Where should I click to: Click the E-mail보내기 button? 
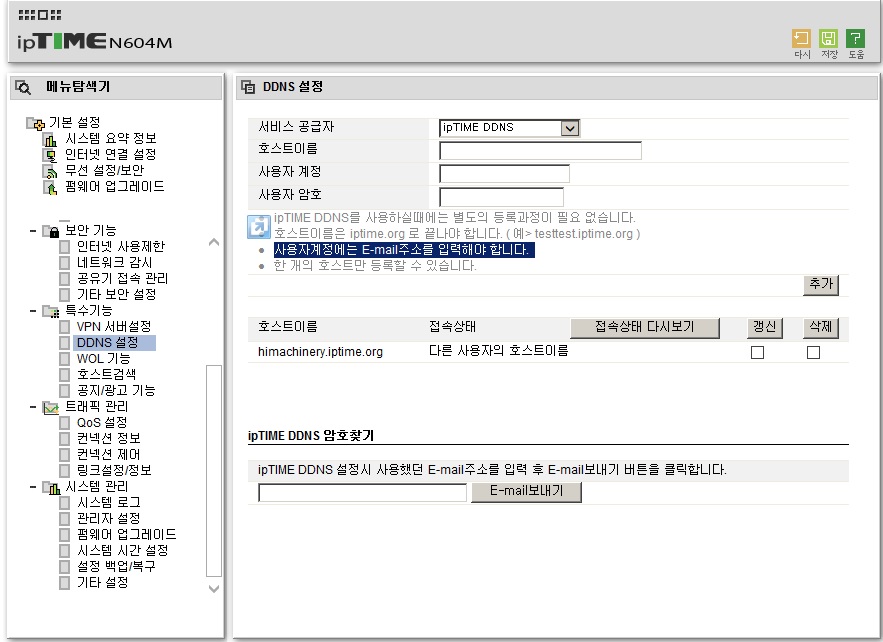click(527, 492)
